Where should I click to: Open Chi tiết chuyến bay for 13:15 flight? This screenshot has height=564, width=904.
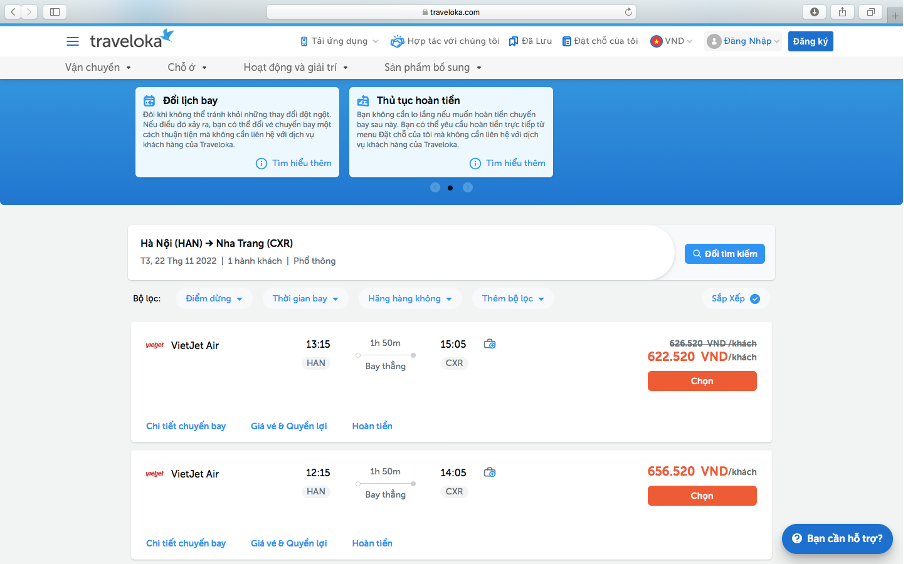click(x=186, y=426)
